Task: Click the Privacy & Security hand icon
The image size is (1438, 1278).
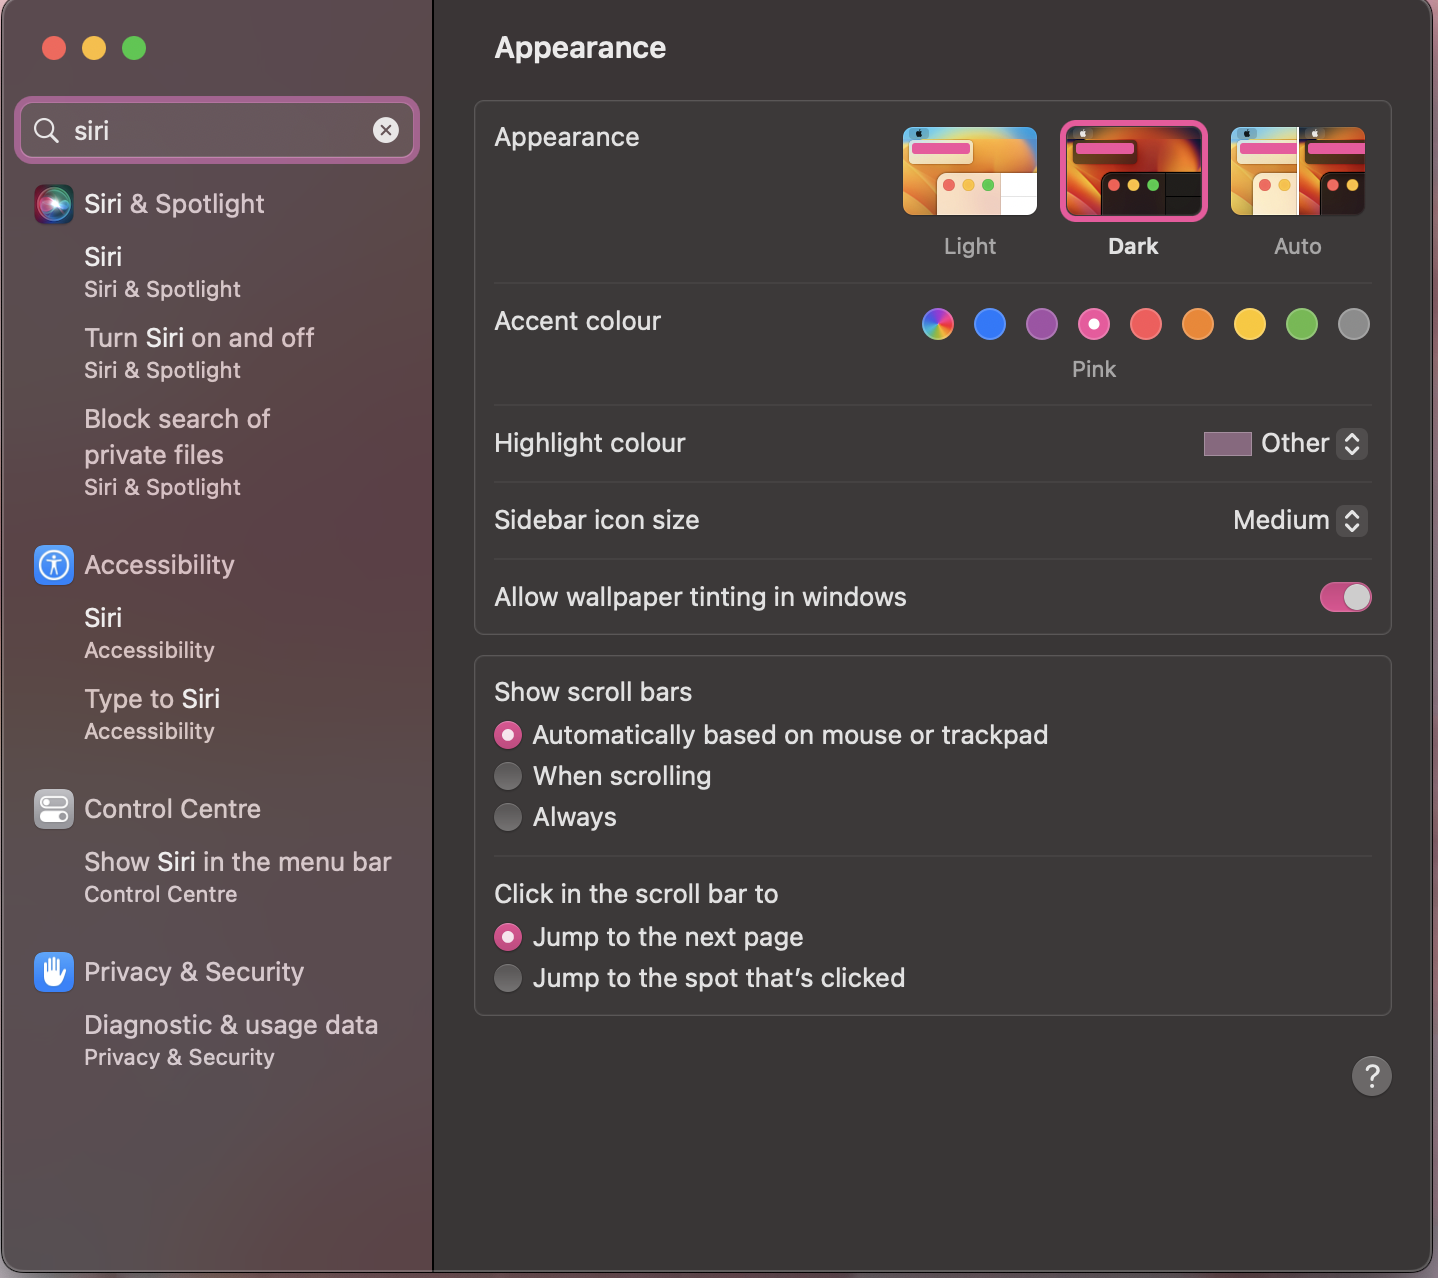Action: 54,972
